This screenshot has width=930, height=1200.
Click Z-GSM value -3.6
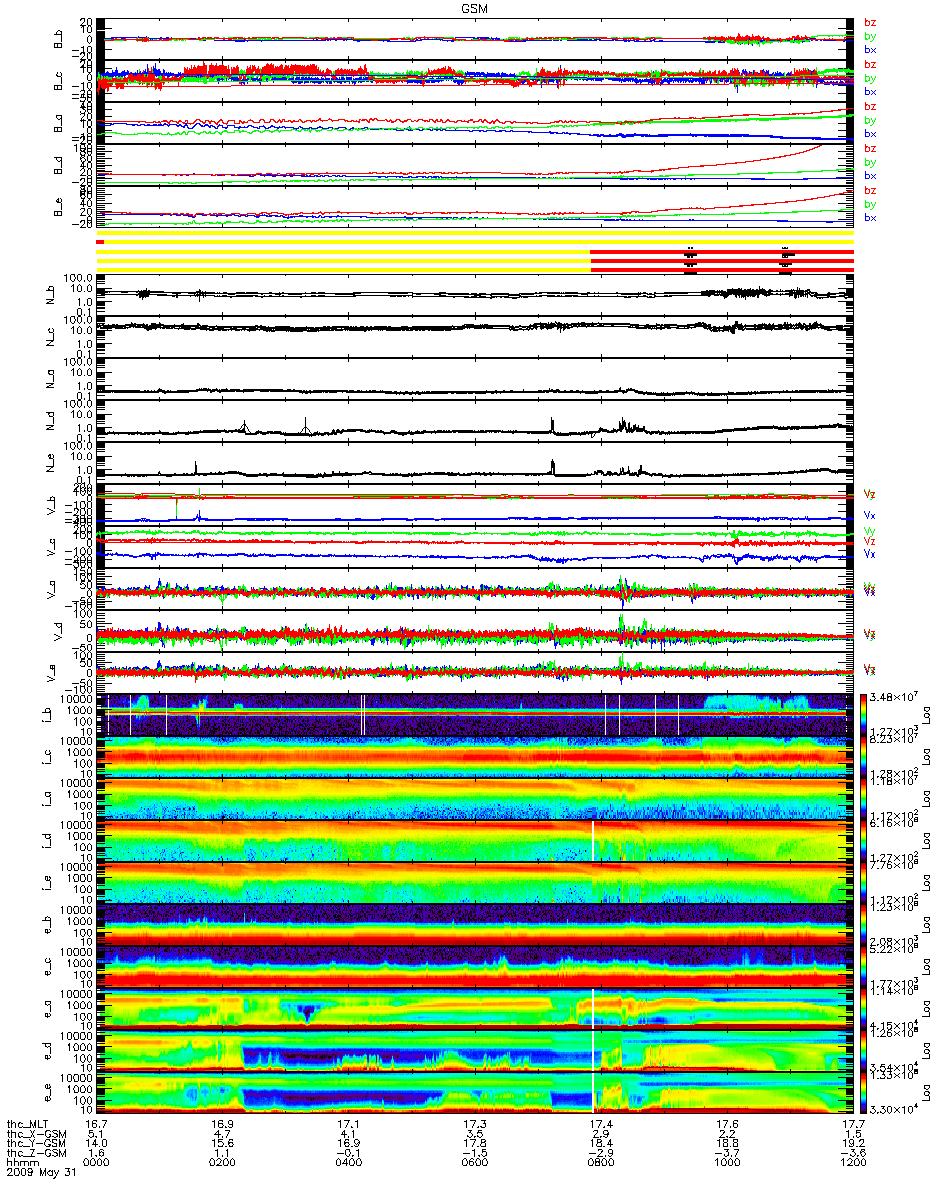(x=853, y=1153)
